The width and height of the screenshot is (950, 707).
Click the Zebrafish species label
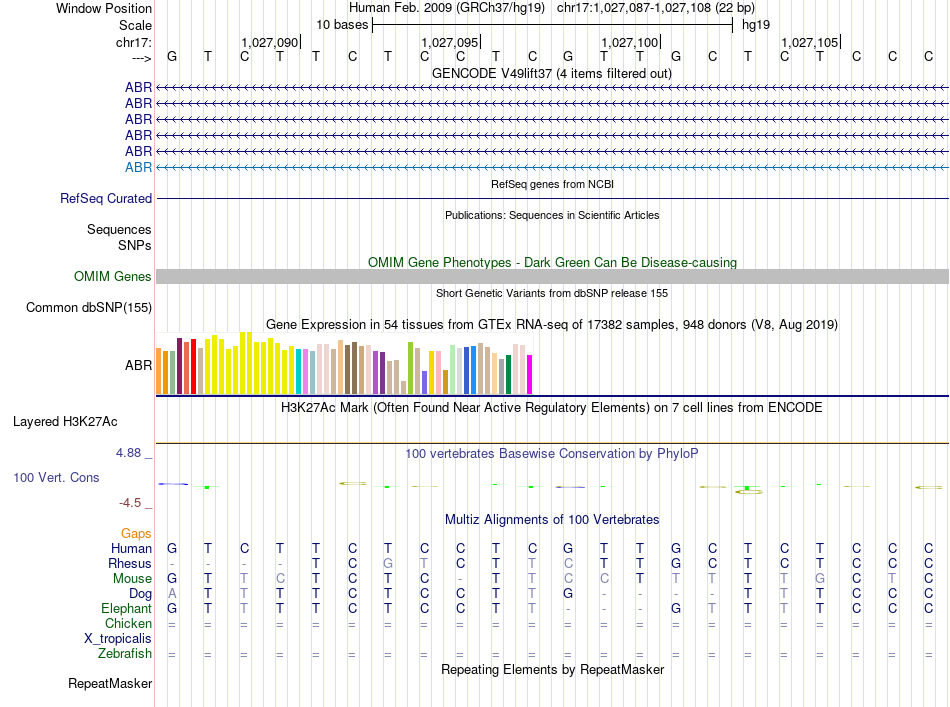pos(125,654)
